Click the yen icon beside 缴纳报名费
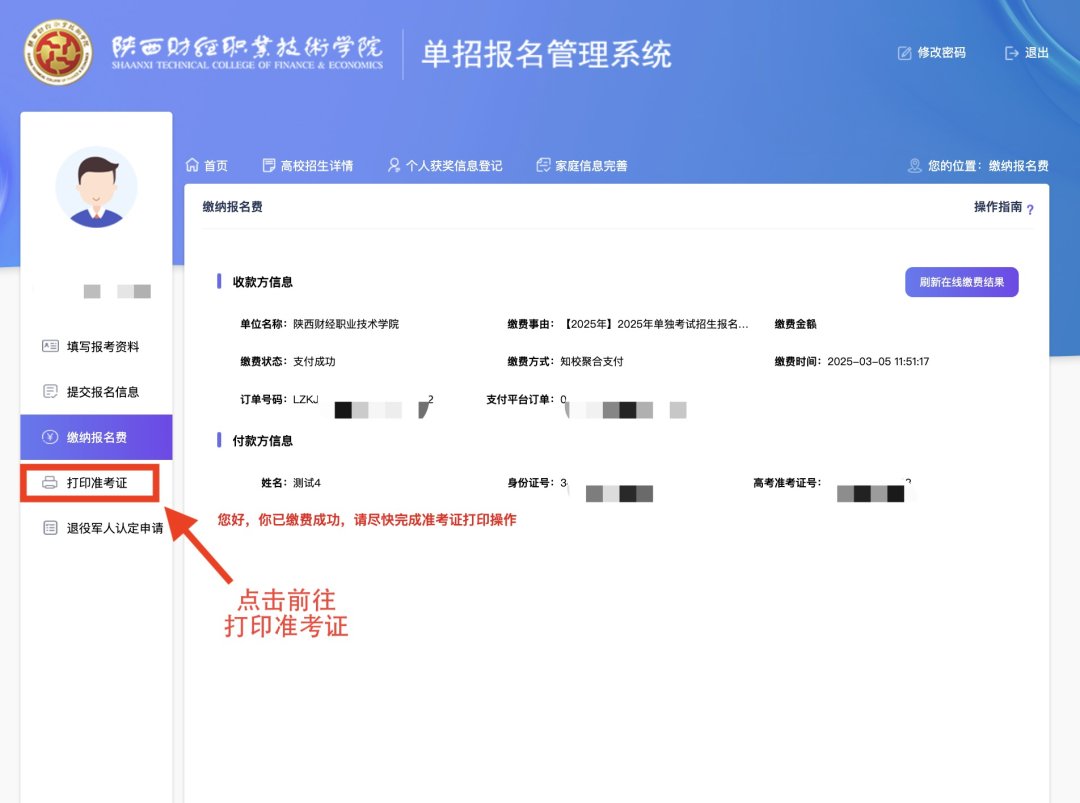Viewport: 1080px width, 803px height. click(x=50, y=437)
